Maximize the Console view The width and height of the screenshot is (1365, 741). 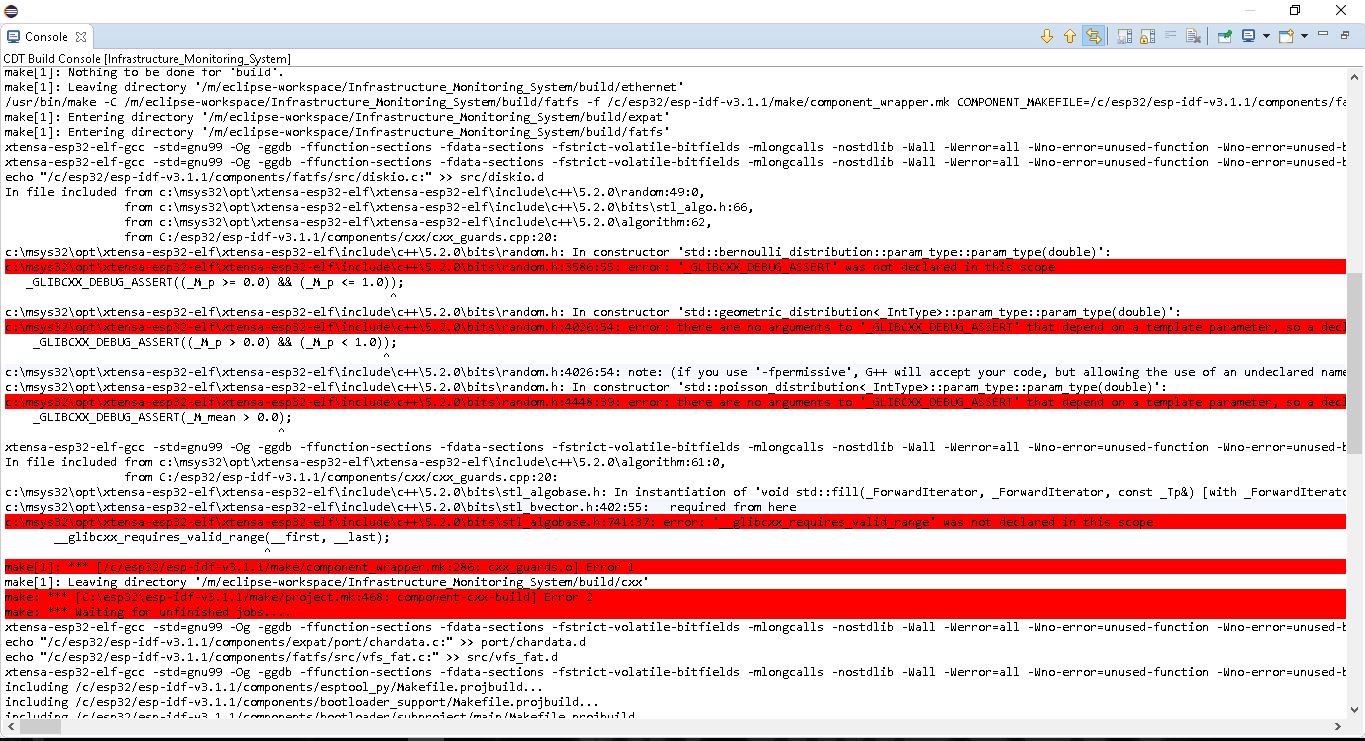pyautogui.click(x=1347, y=36)
